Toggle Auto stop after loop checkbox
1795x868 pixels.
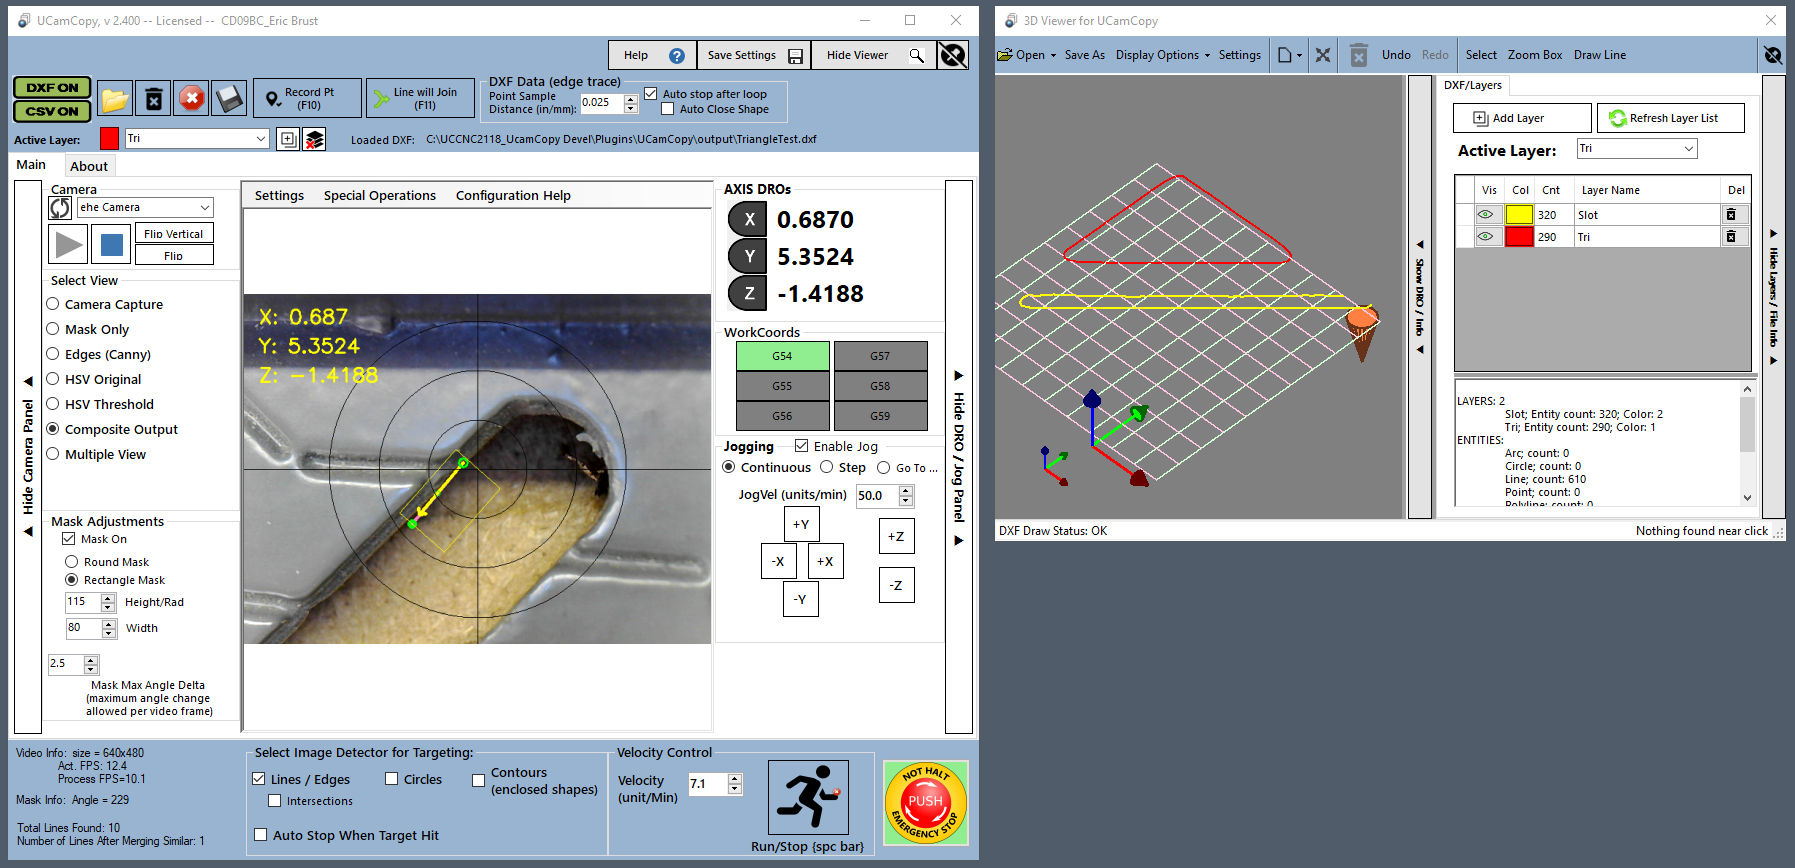651,94
